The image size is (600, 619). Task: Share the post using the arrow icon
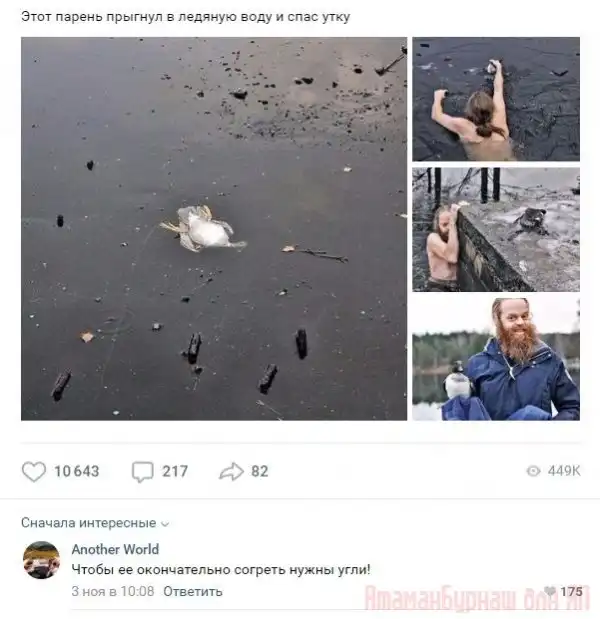point(231,471)
